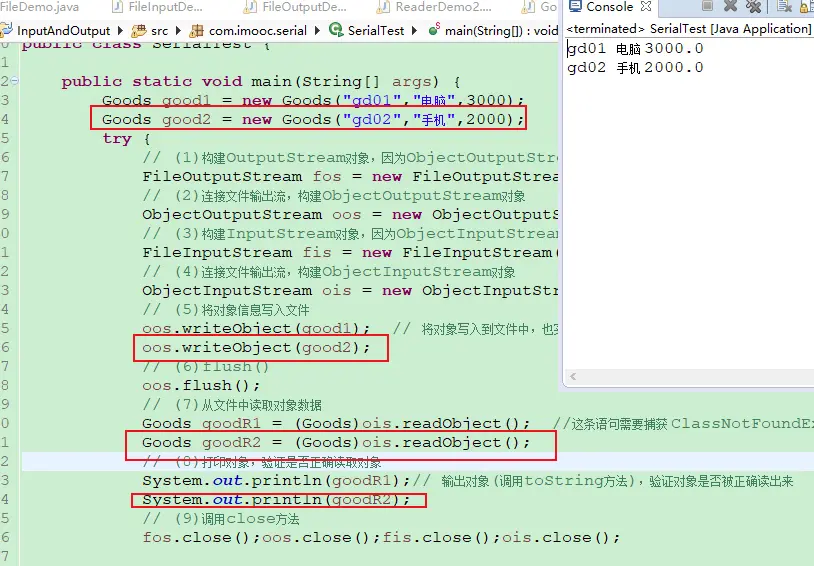Click the FileInputStream fis declaration line
This screenshot has height=566, width=814.
pos(350,252)
